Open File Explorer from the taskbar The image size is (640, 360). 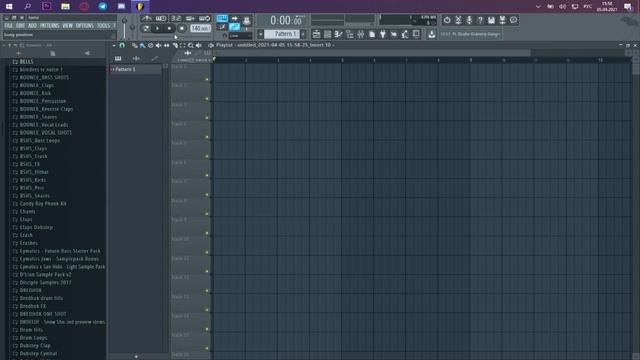(x=65, y=6)
